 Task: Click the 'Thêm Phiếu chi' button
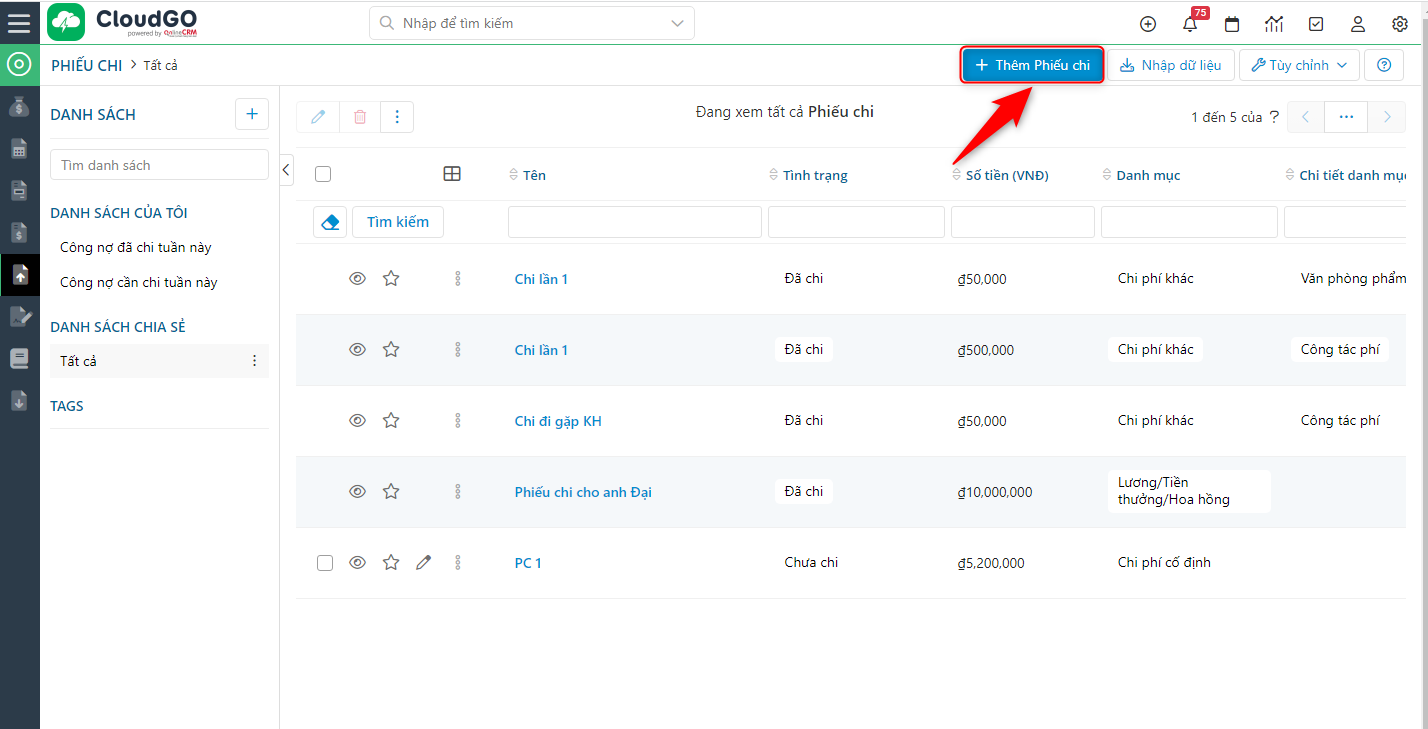pos(1032,65)
